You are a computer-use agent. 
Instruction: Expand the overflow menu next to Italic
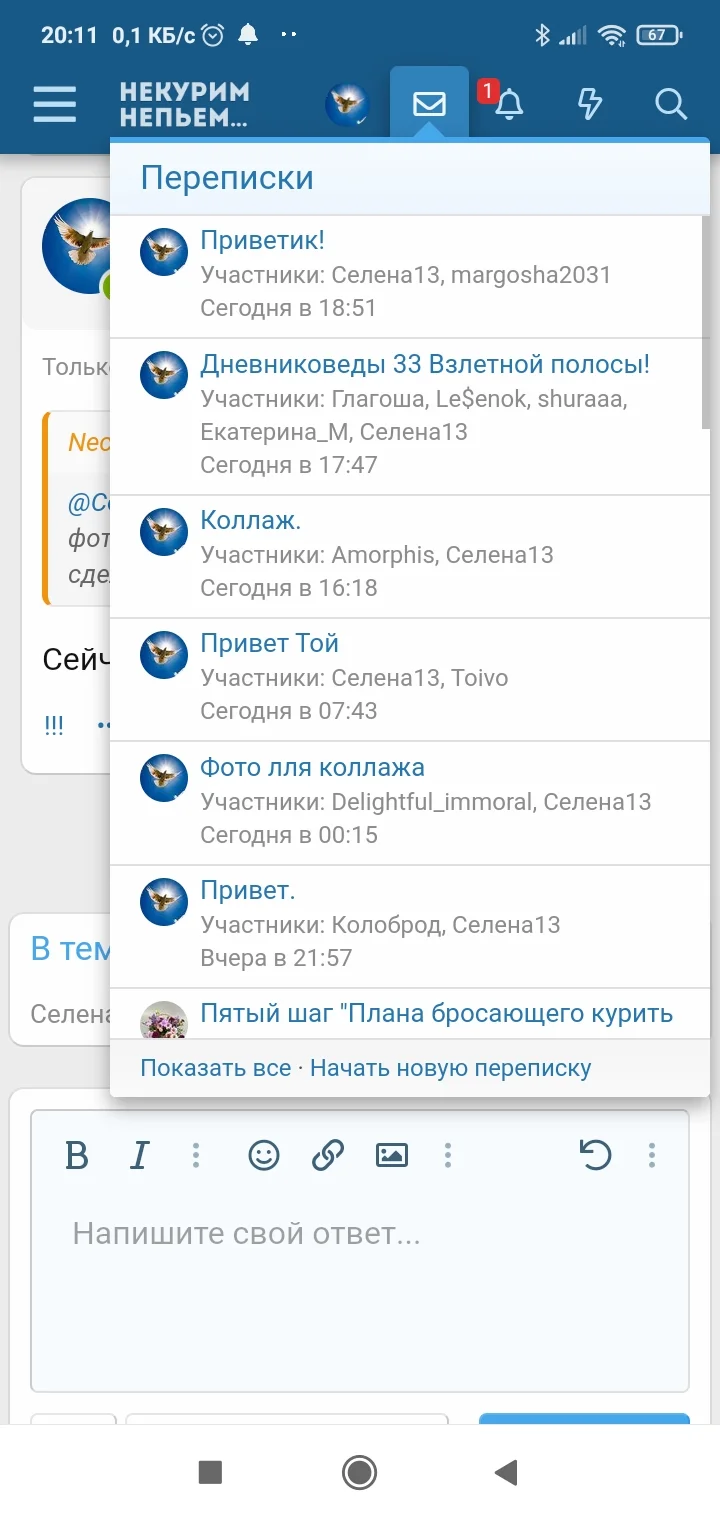(x=196, y=1156)
